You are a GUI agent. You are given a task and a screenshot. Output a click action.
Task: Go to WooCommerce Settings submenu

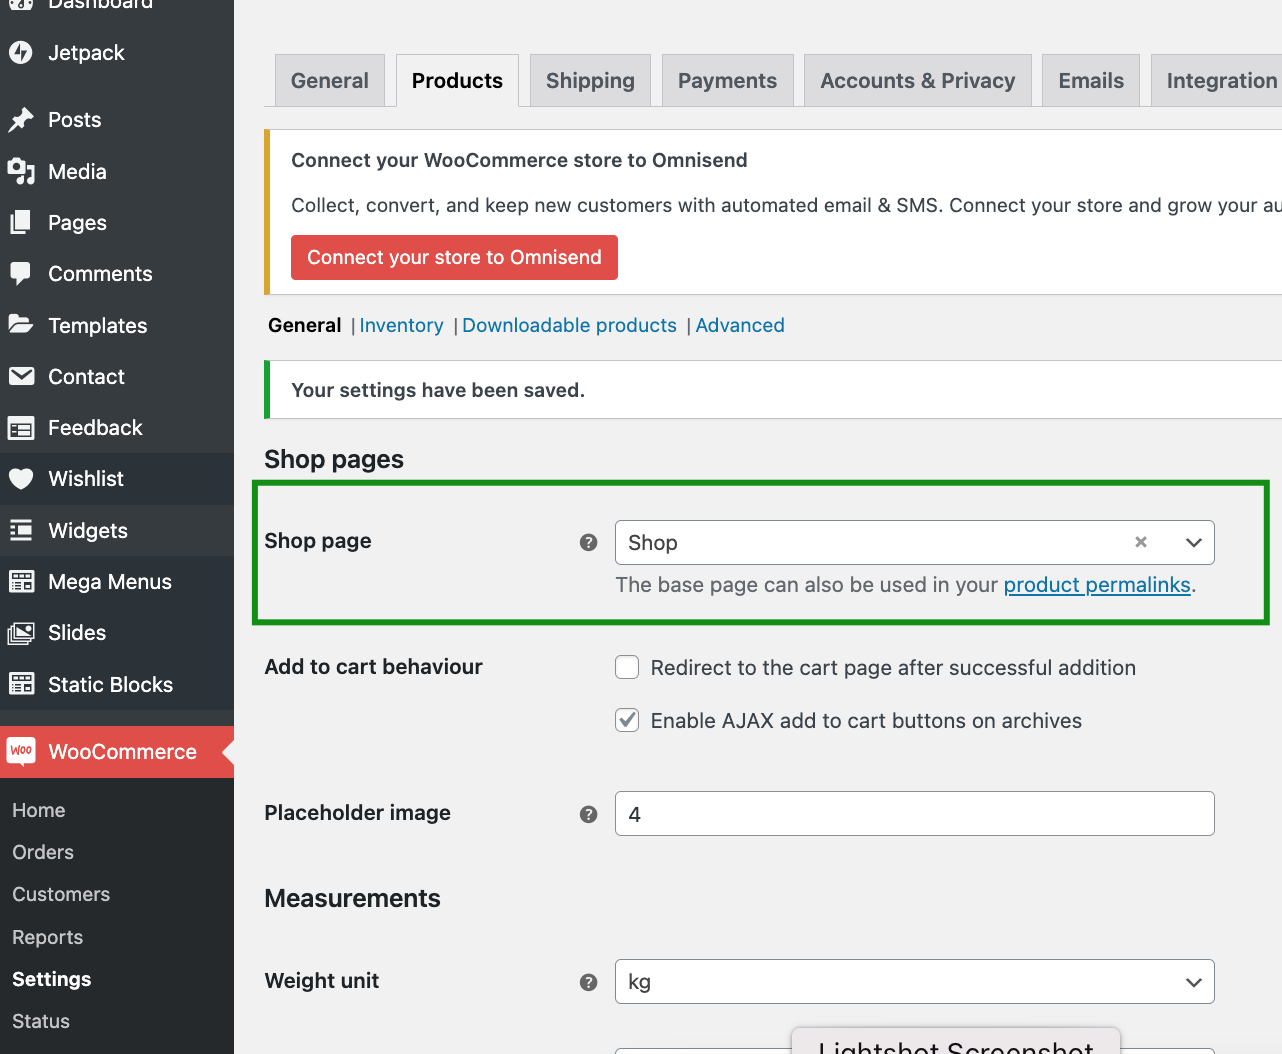click(x=52, y=979)
